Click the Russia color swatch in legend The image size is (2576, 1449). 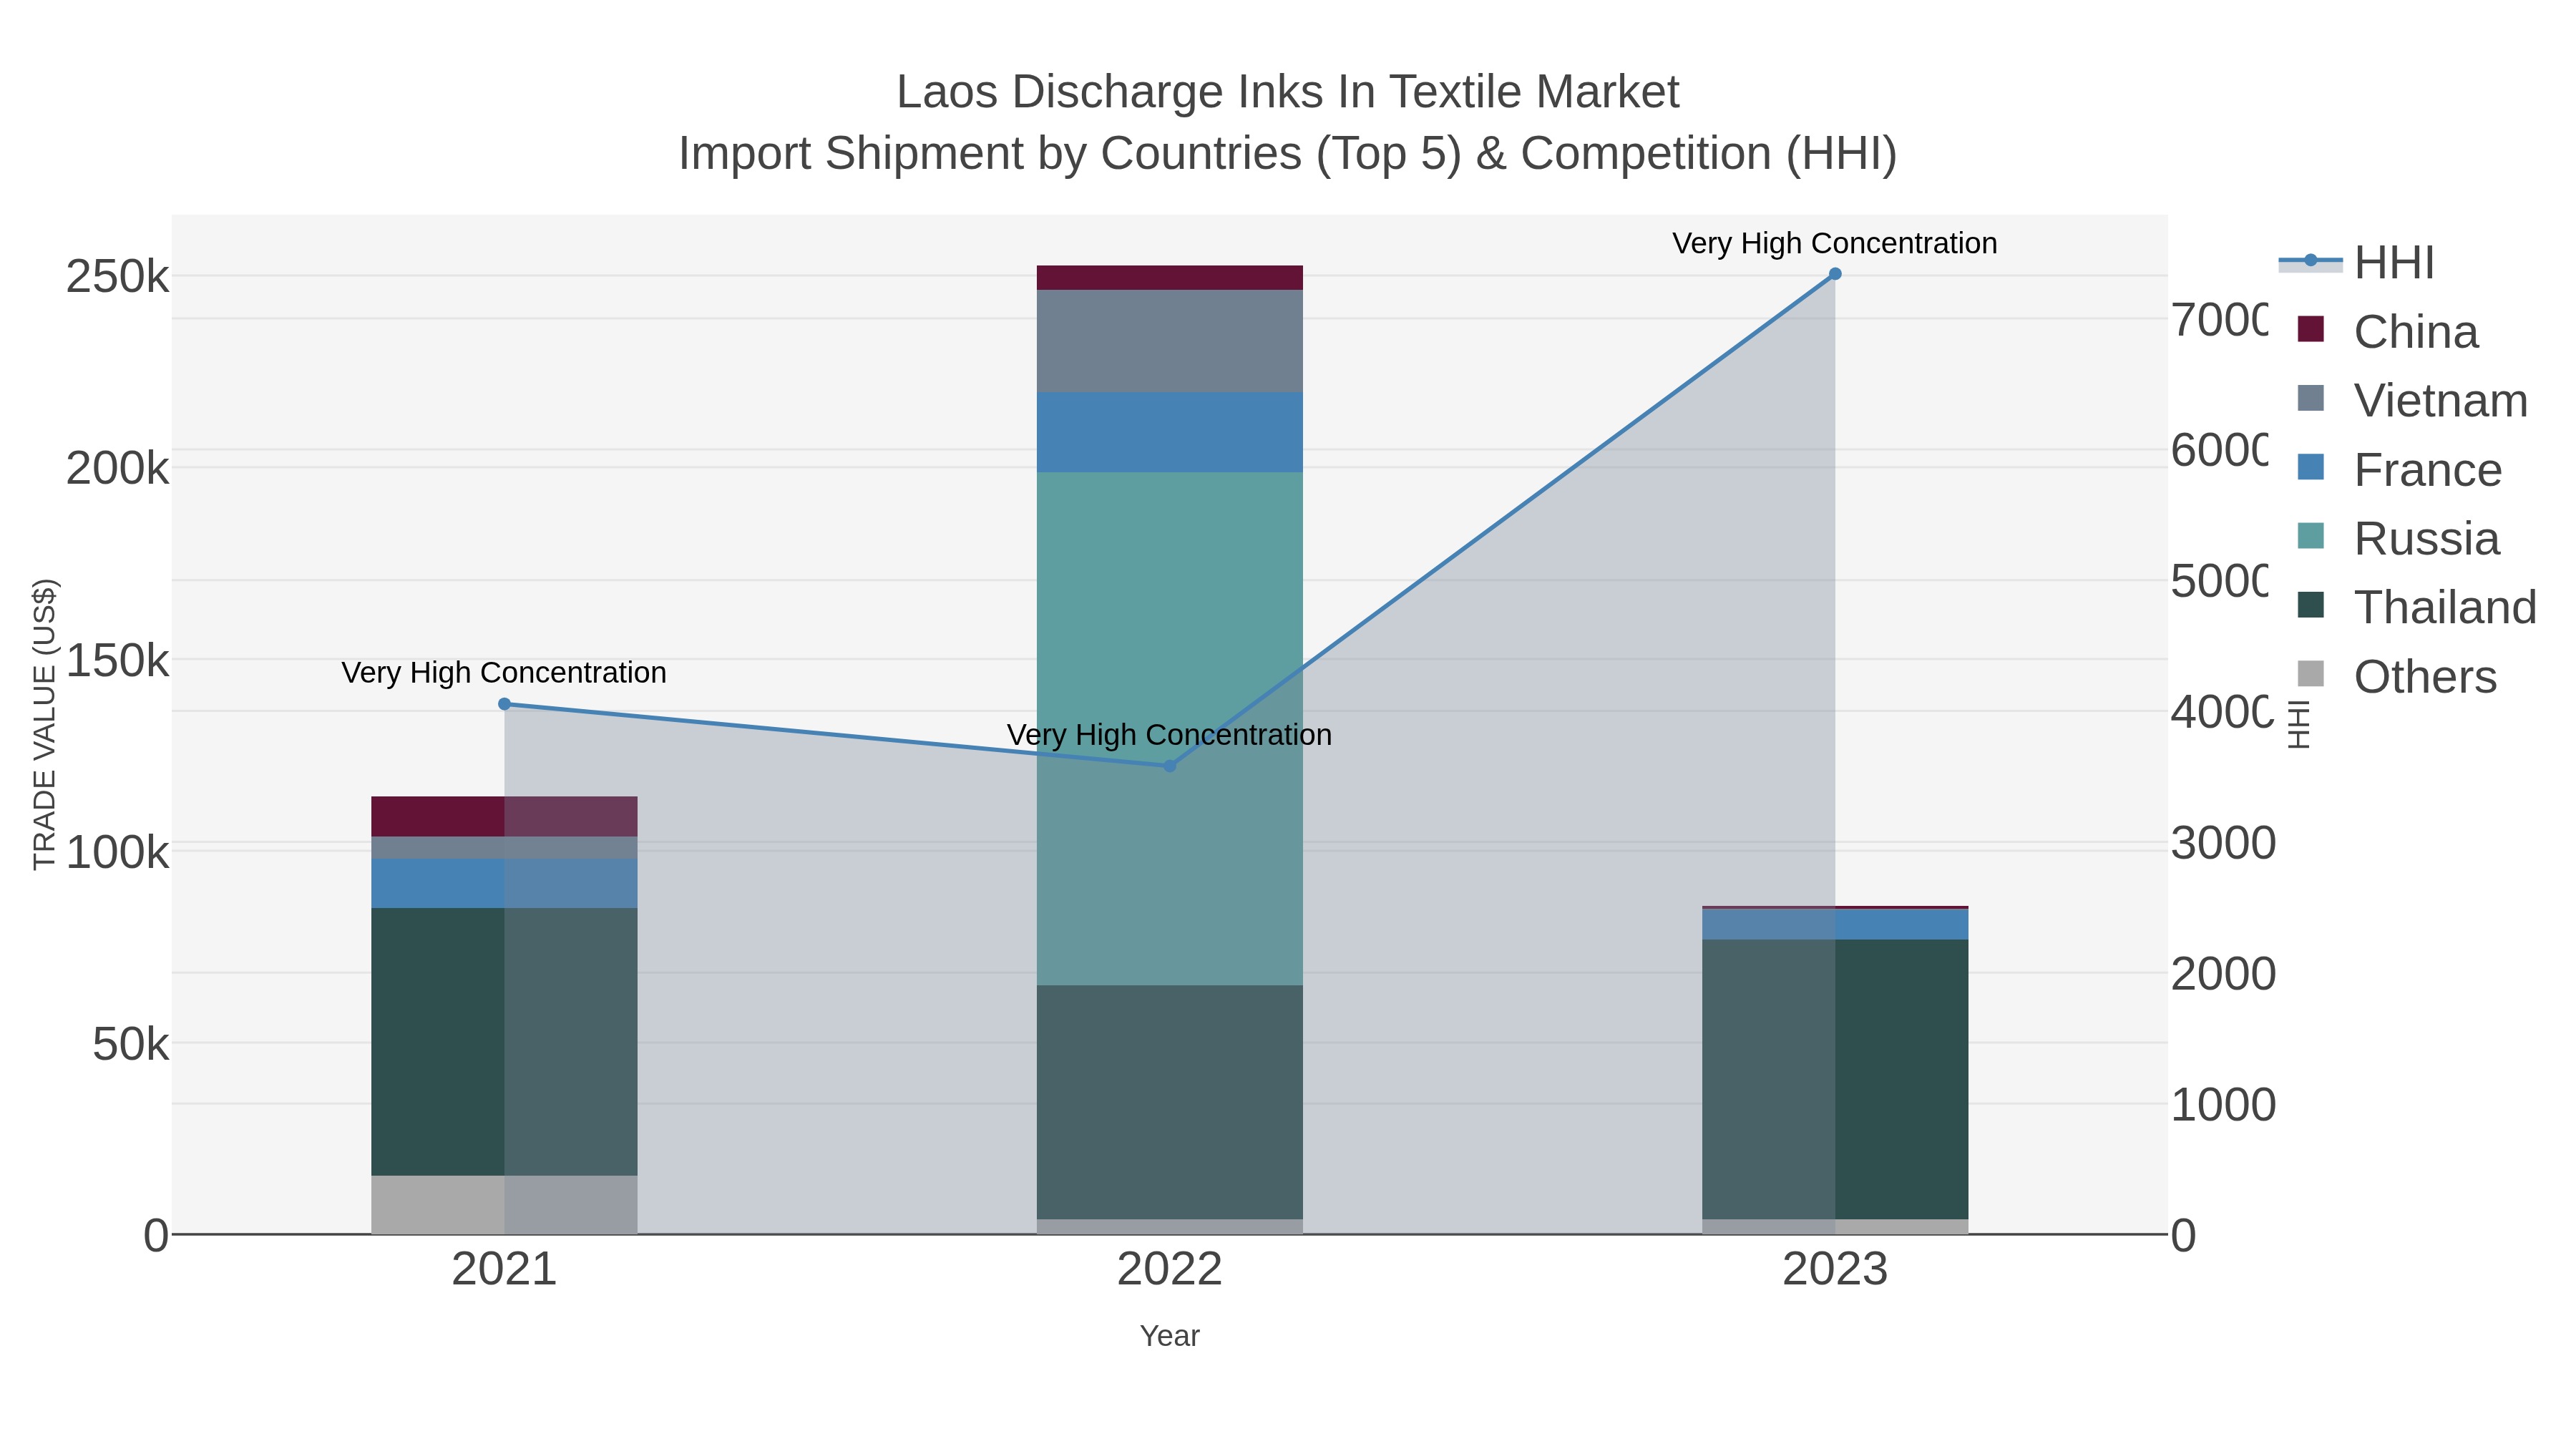[x=2311, y=536]
